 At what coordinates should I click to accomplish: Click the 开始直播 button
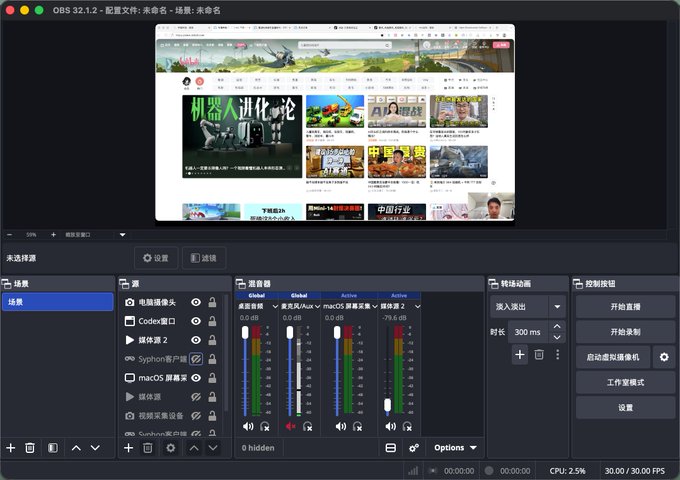click(x=625, y=307)
